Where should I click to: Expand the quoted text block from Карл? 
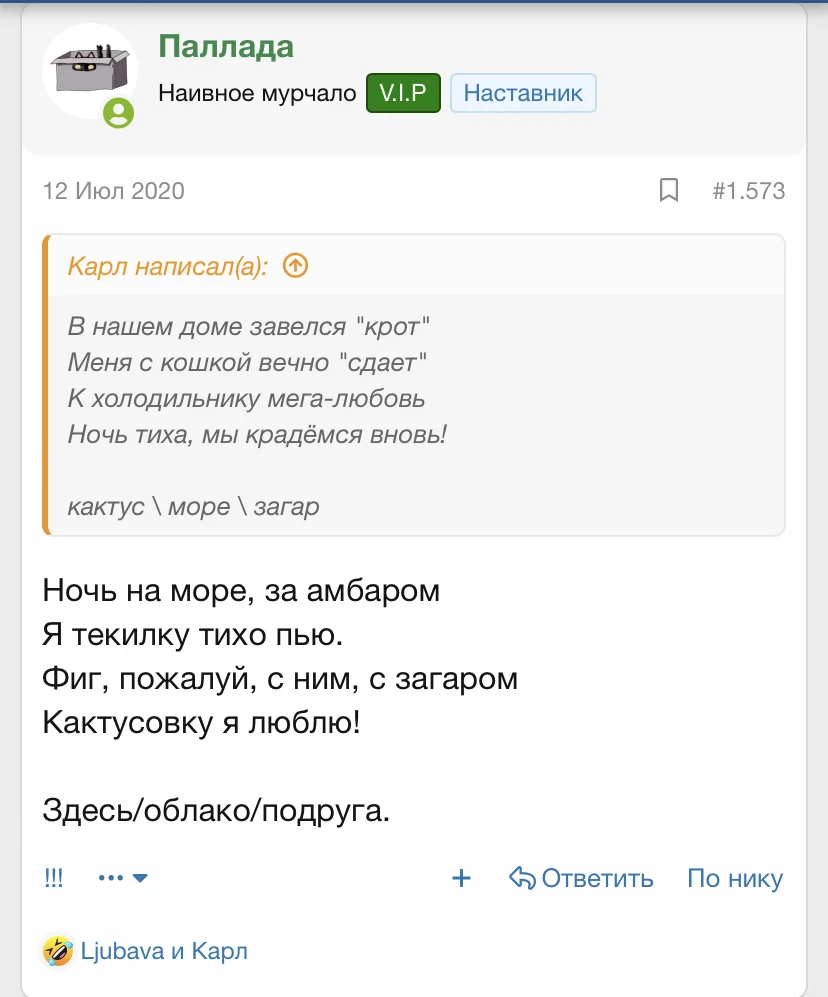(x=414, y=415)
